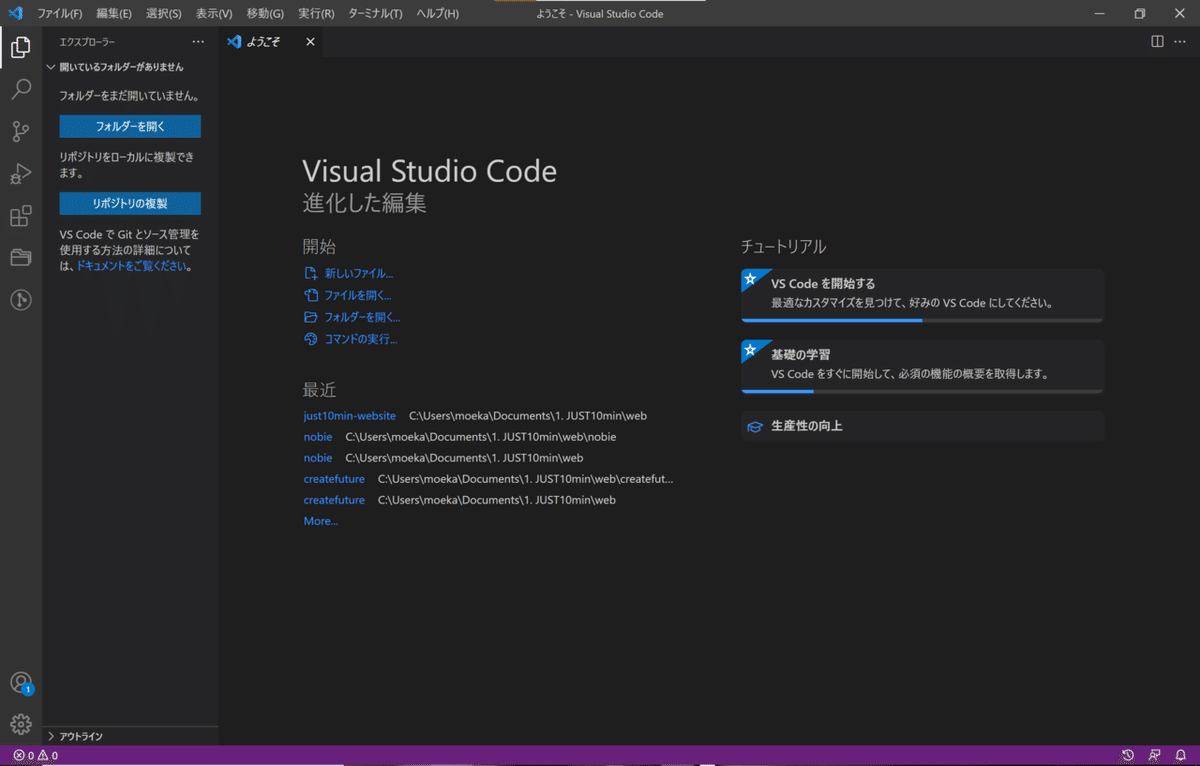
Task: Open the Search view in activity bar
Action: [x=21, y=90]
